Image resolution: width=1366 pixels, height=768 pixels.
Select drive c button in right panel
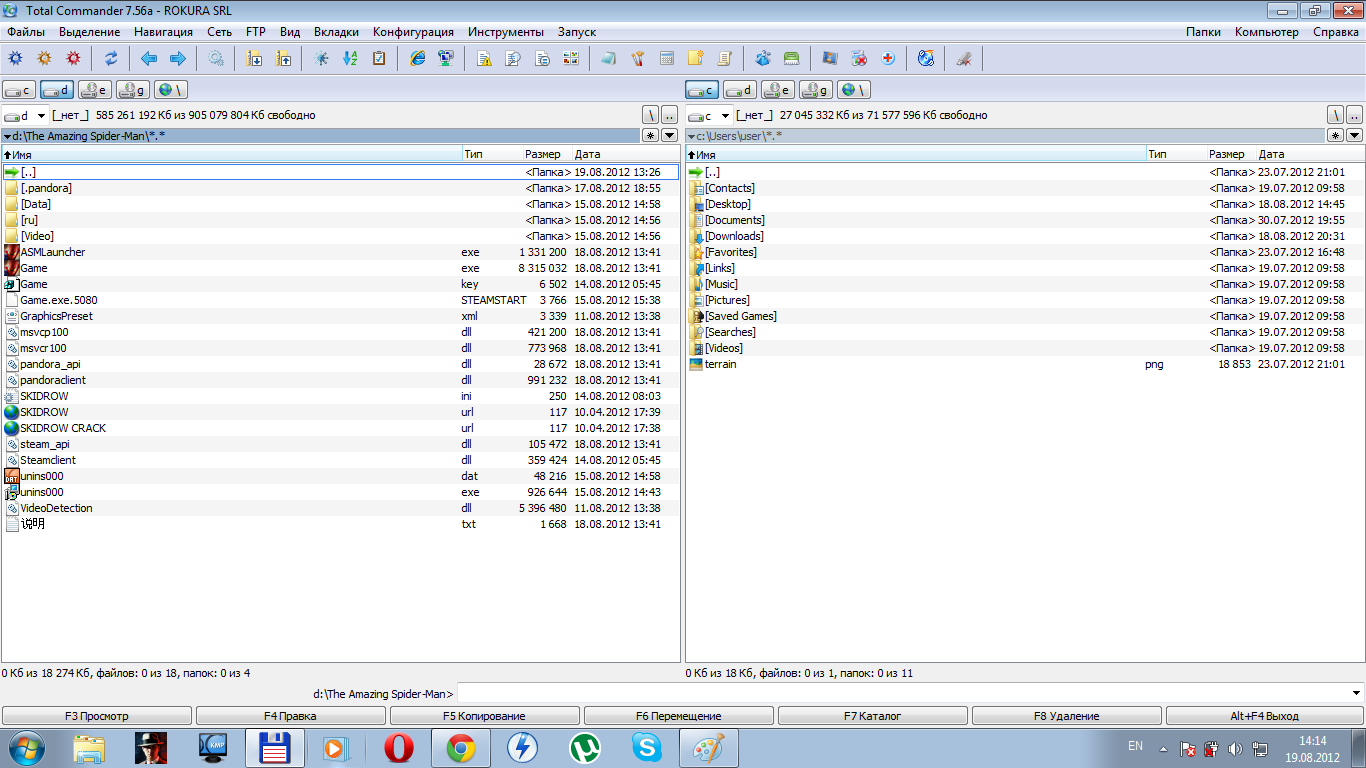point(702,90)
